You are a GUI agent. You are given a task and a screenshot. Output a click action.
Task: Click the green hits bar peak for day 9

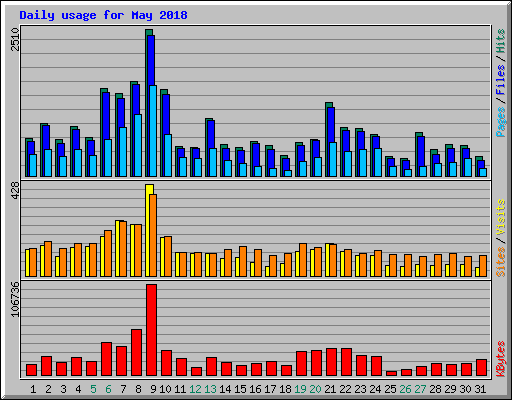tap(149, 32)
